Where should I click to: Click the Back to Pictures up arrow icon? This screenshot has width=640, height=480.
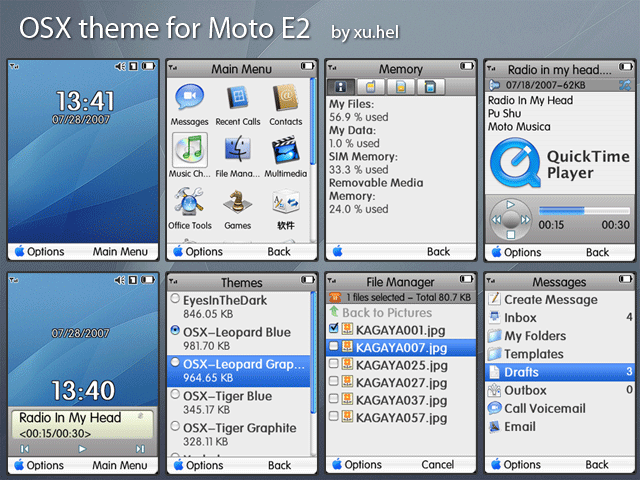point(334,311)
